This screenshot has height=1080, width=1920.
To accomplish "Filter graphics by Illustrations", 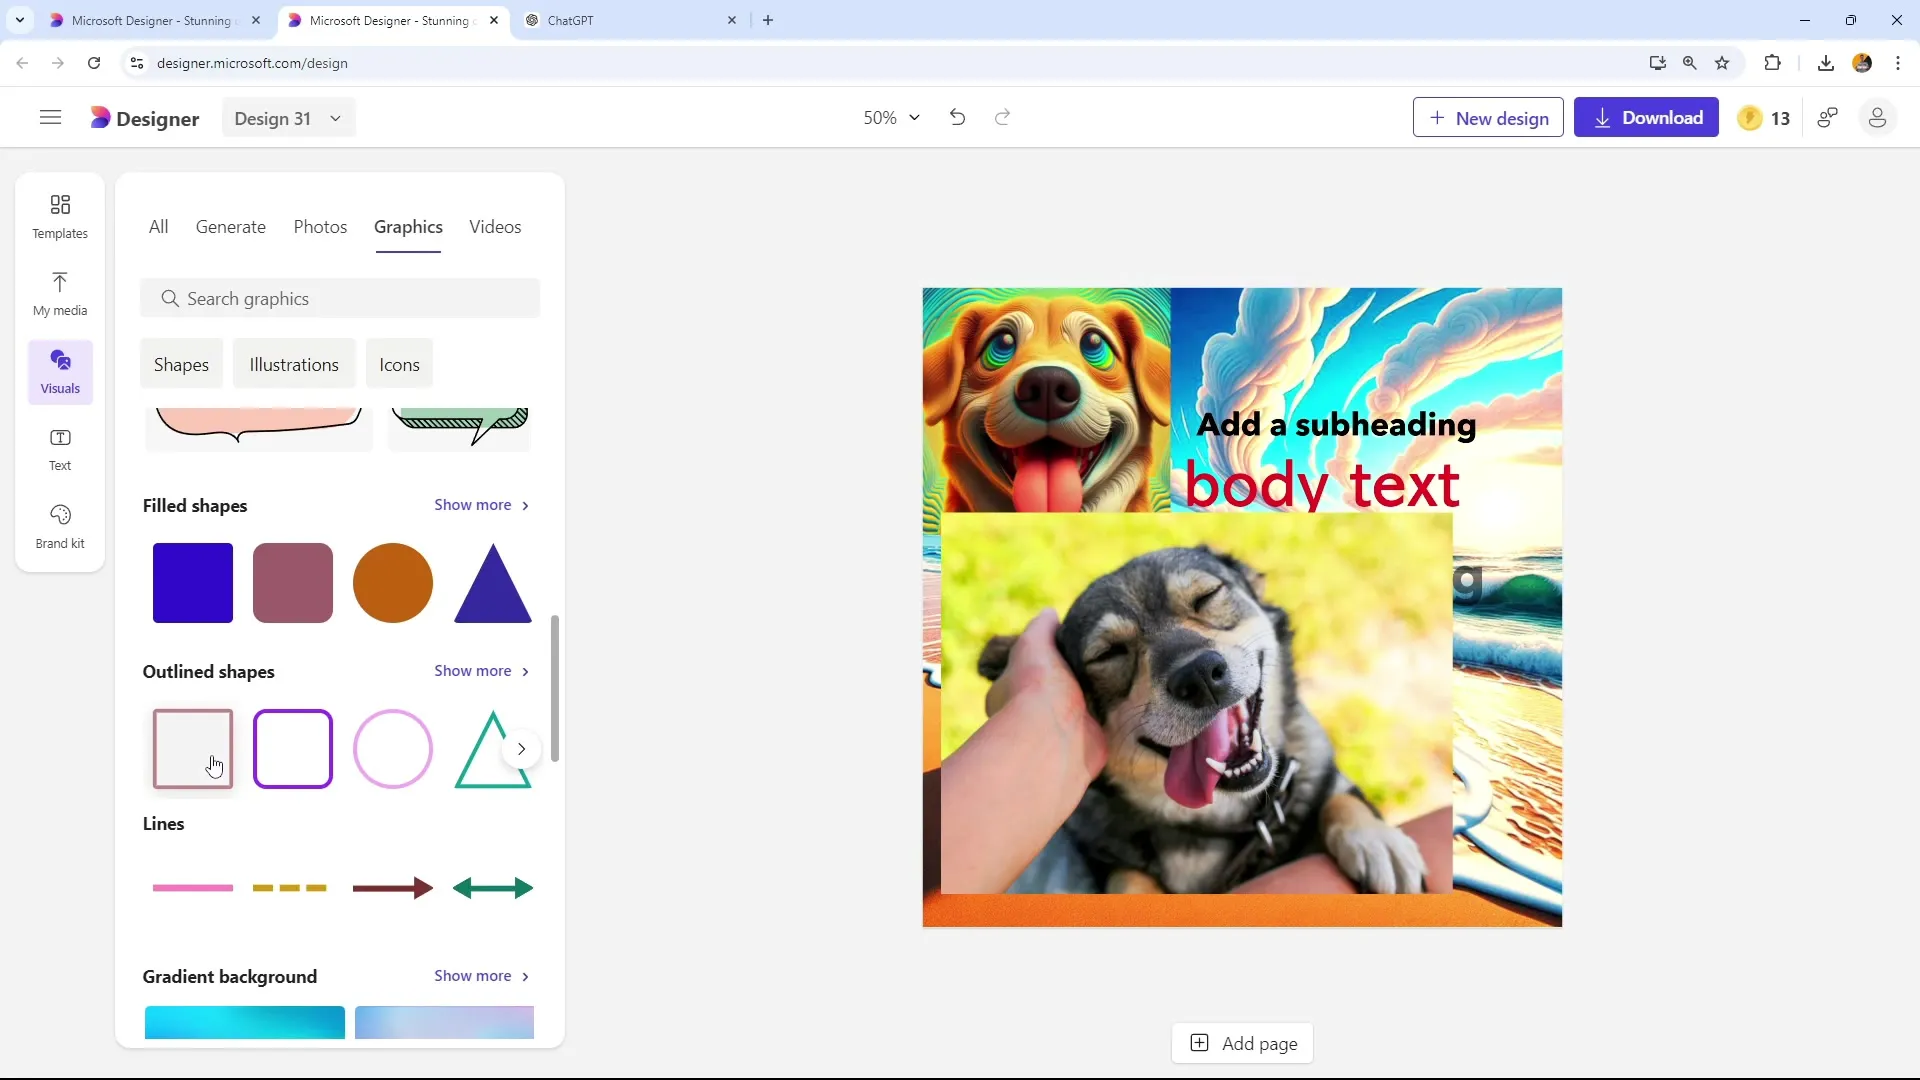I will click(294, 365).
